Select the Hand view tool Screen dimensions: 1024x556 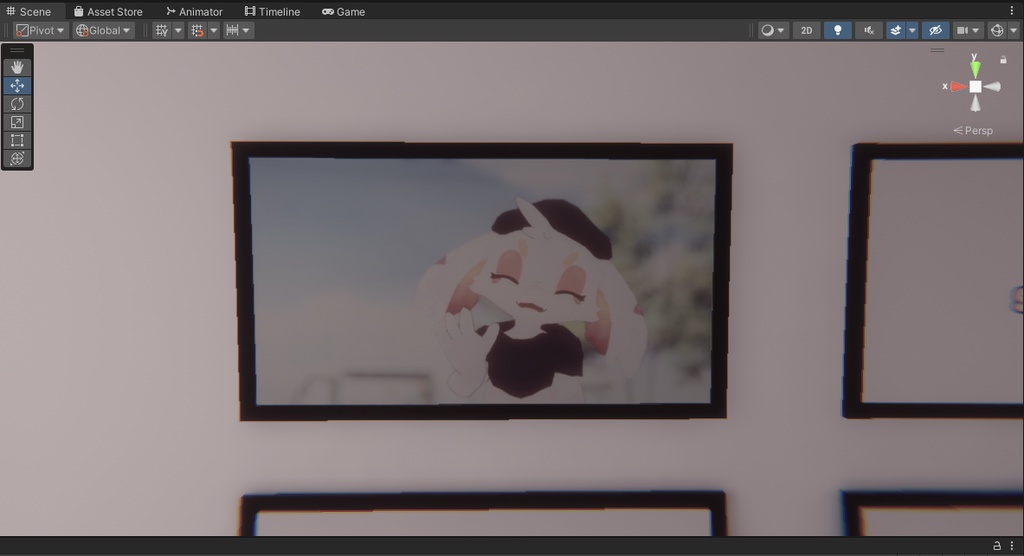pyautogui.click(x=17, y=67)
